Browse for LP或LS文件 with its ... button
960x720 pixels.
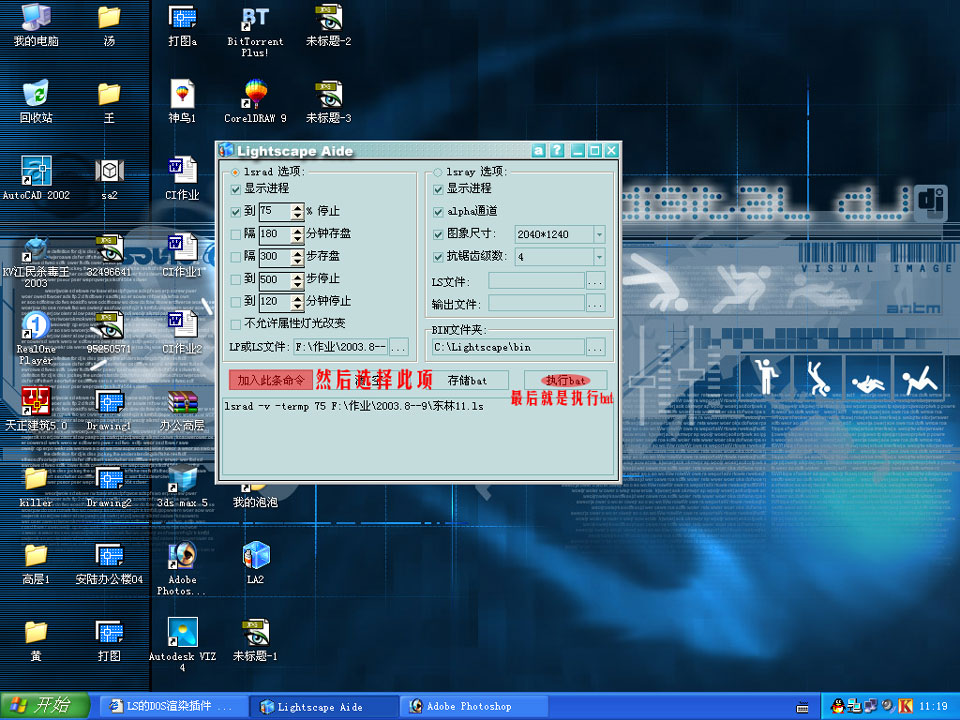399,347
